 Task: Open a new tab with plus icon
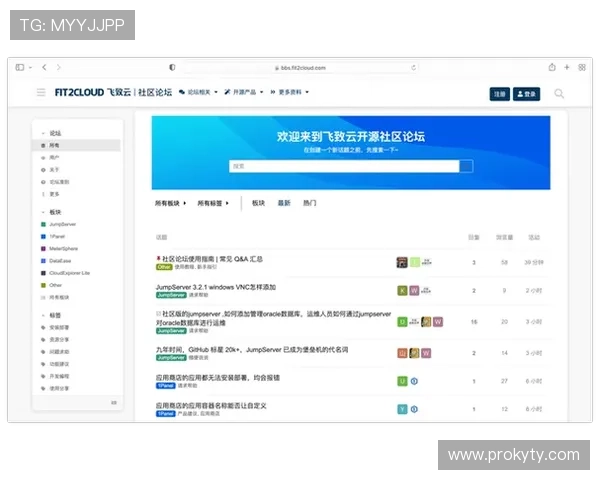(x=567, y=67)
